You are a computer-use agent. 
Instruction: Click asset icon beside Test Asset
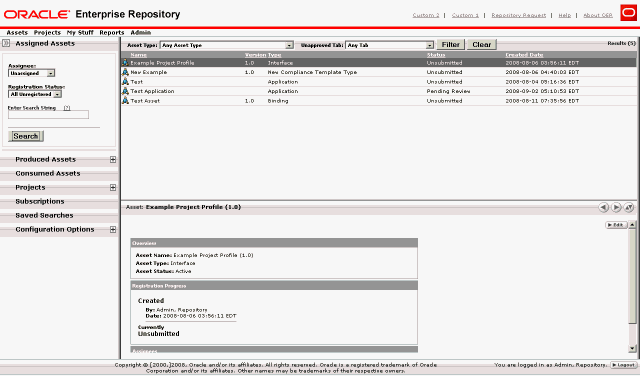coord(125,100)
